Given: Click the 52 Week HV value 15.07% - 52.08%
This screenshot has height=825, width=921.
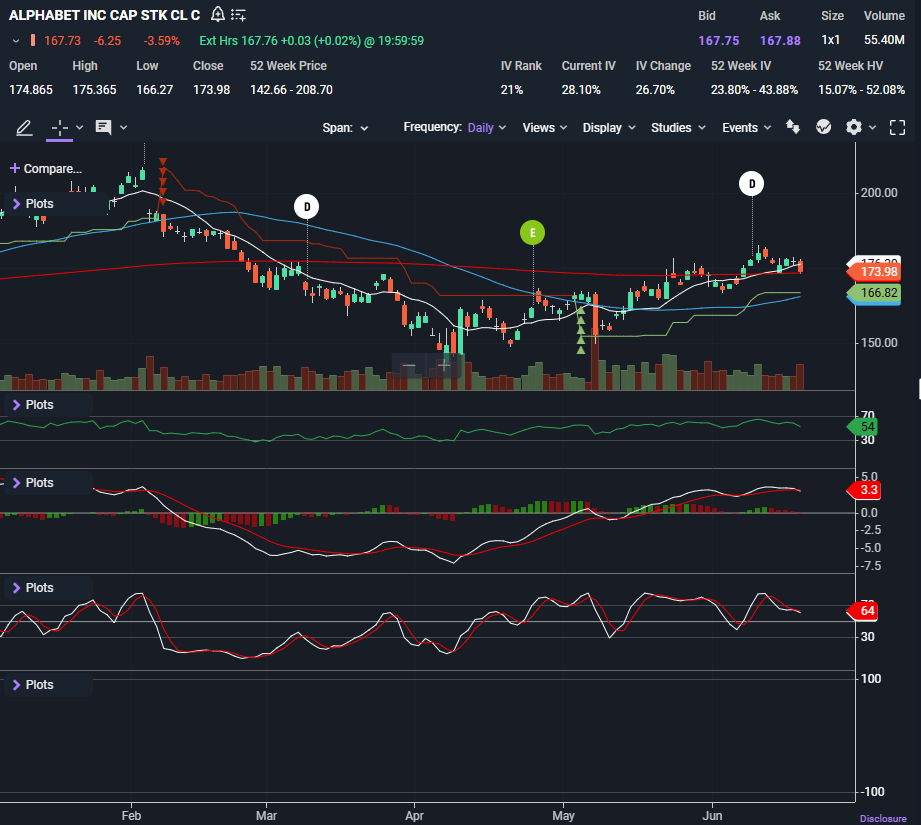Looking at the screenshot, I should pyautogui.click(x=862, y=90).
